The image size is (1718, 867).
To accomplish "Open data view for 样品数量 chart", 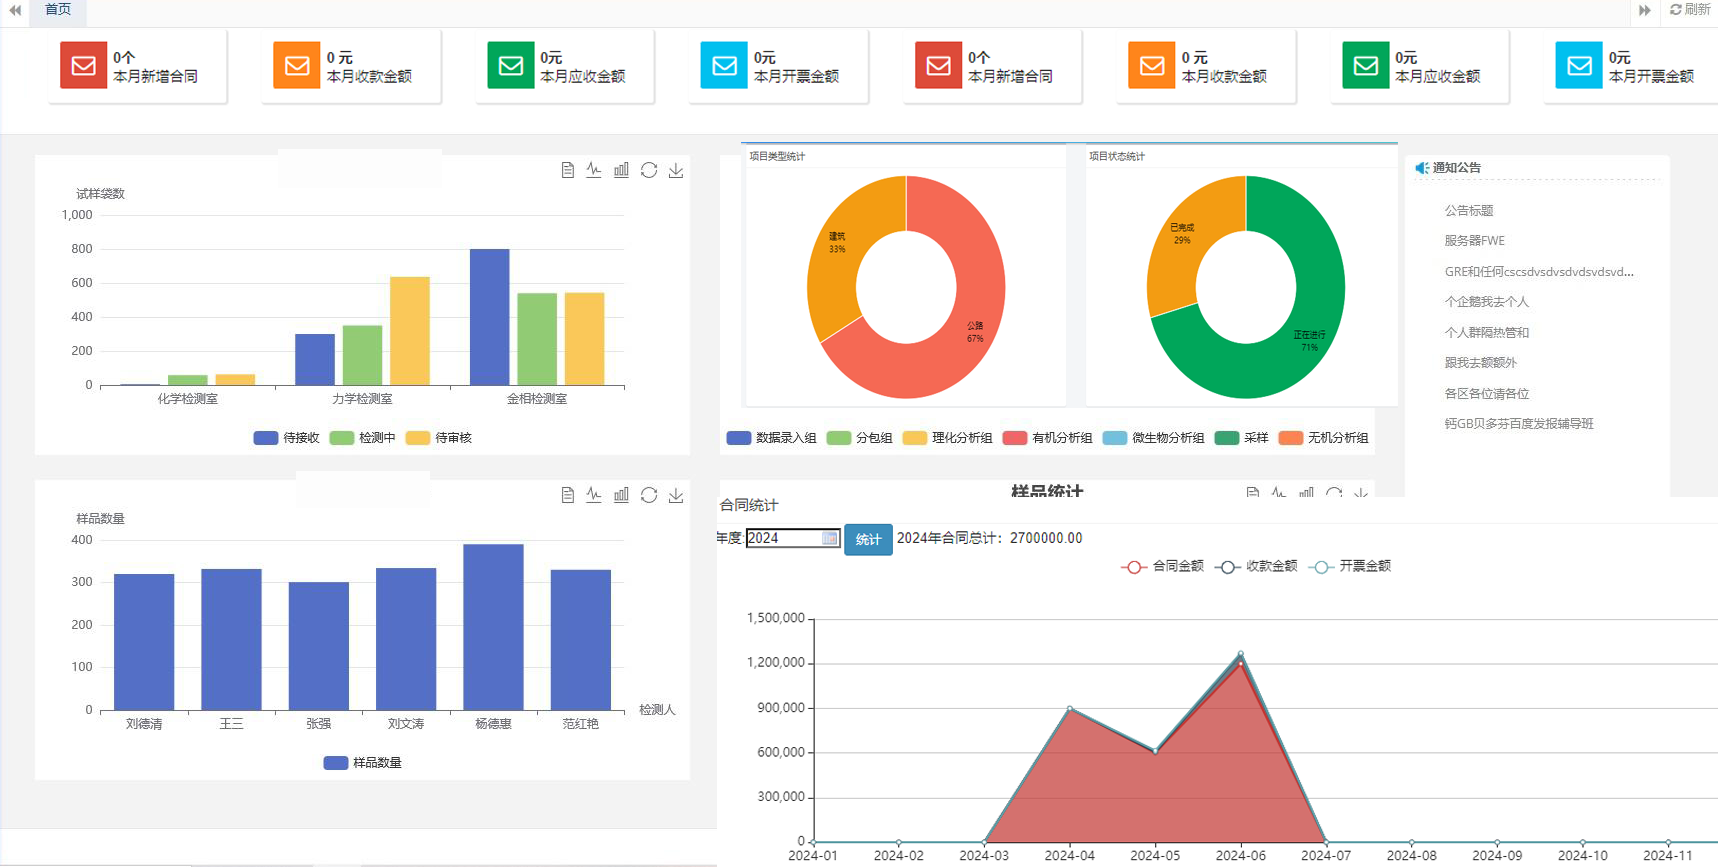I will tap(567, 495).
